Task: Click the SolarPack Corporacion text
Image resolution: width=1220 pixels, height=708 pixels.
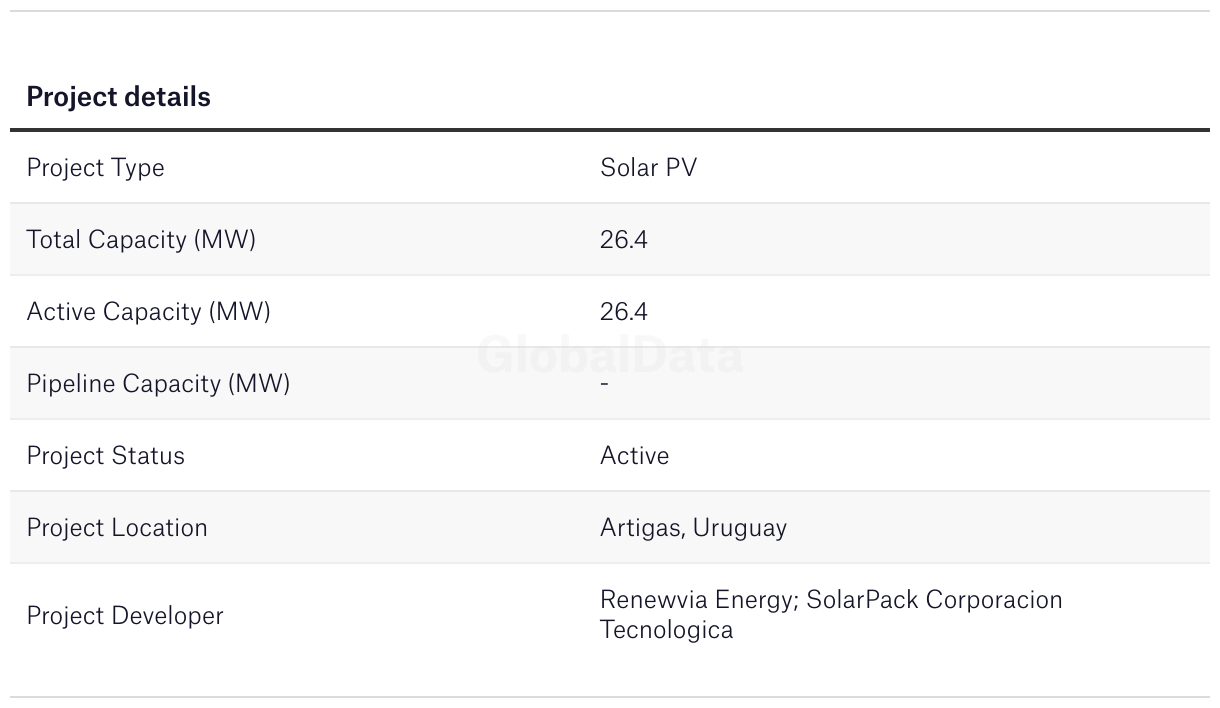Action: coord(934,600)
